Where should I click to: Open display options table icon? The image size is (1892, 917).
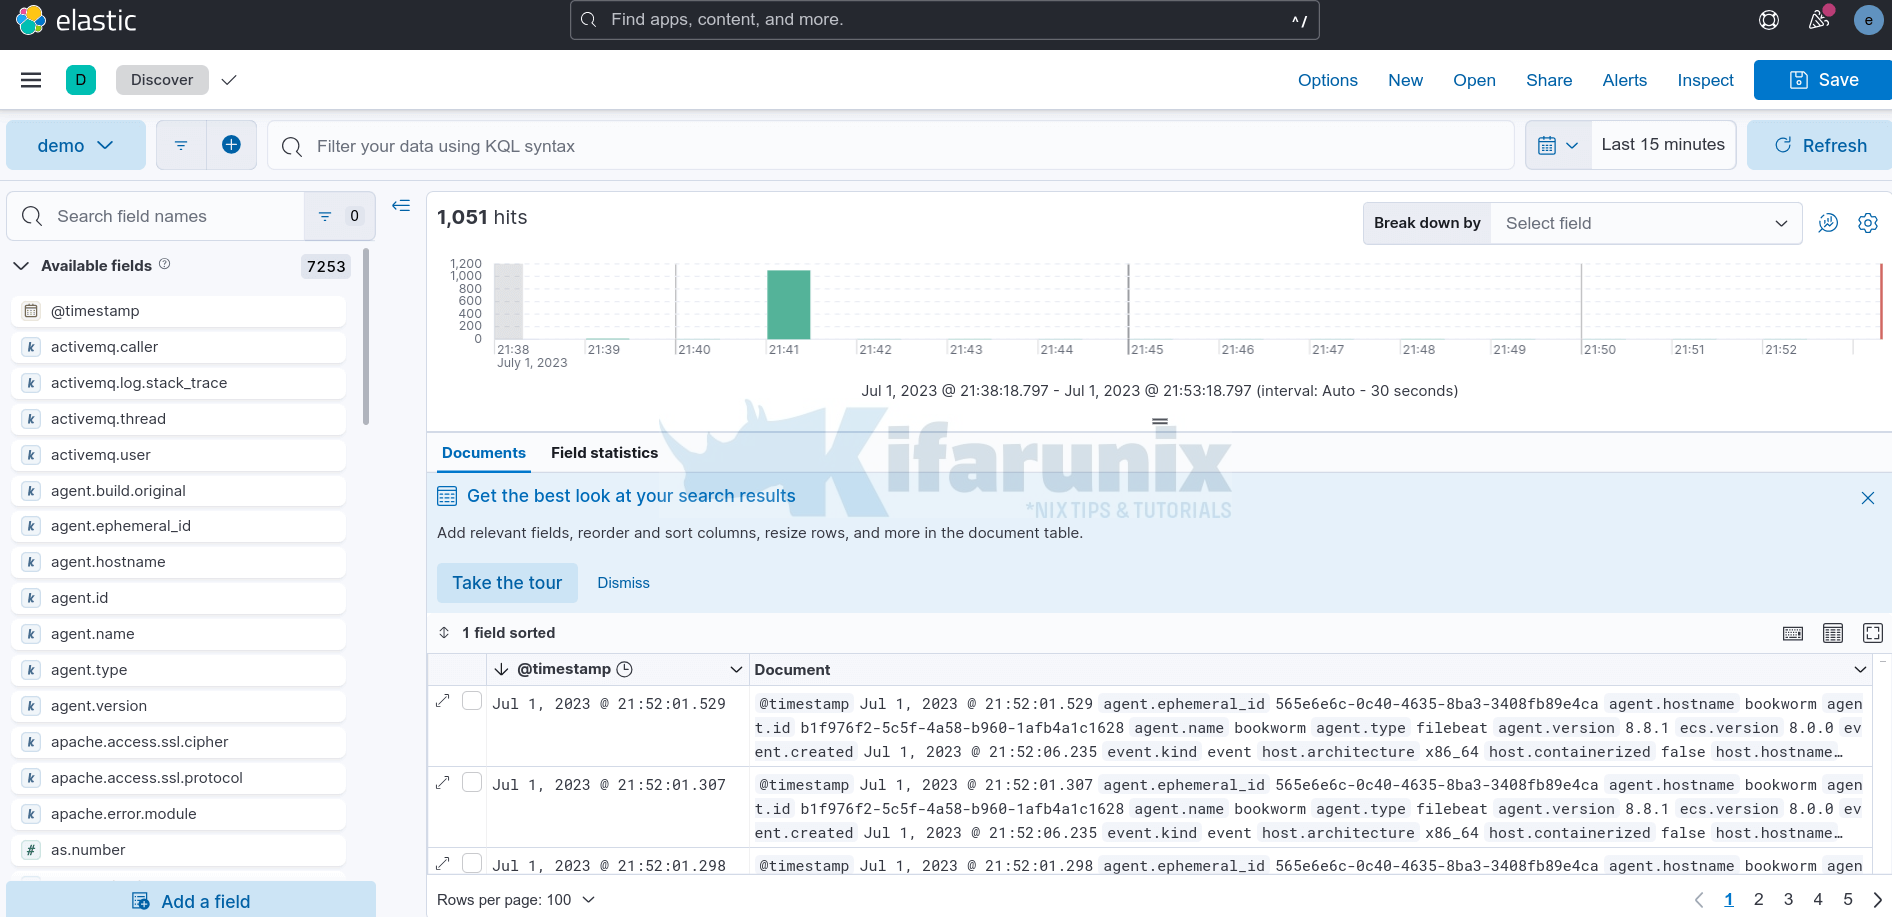[x=1833, y=633]
